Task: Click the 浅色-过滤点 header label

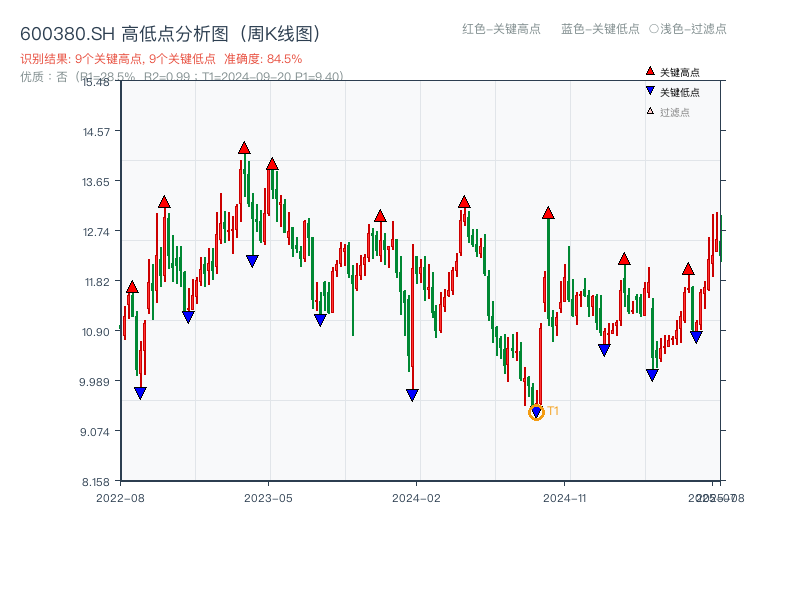Action: pyautogui.click(x=688, y=29)
